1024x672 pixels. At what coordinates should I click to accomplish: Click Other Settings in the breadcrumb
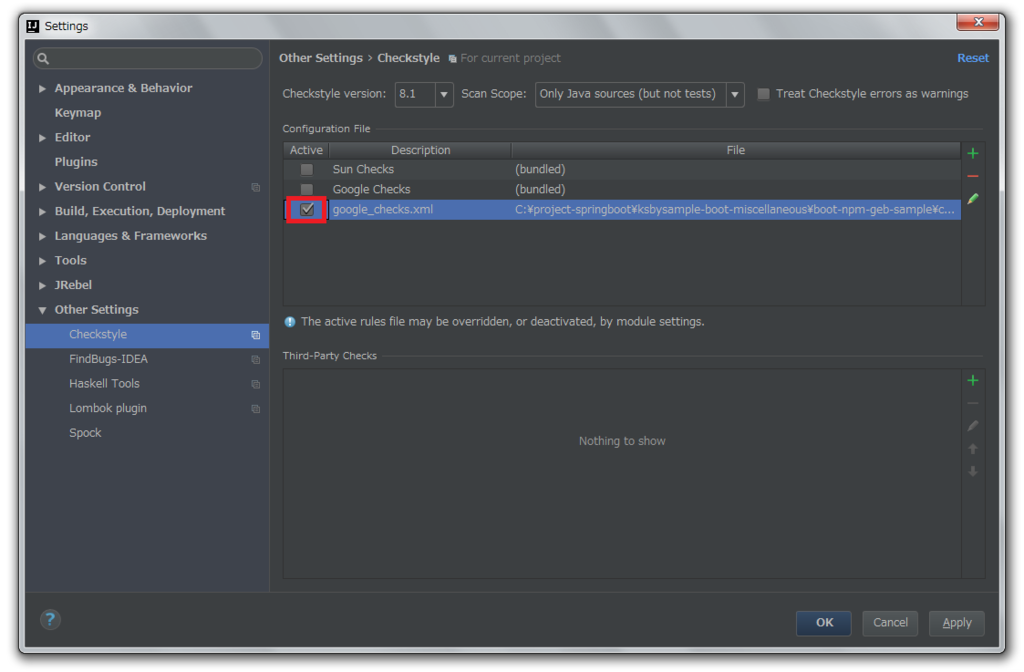(x=321, y=58)
